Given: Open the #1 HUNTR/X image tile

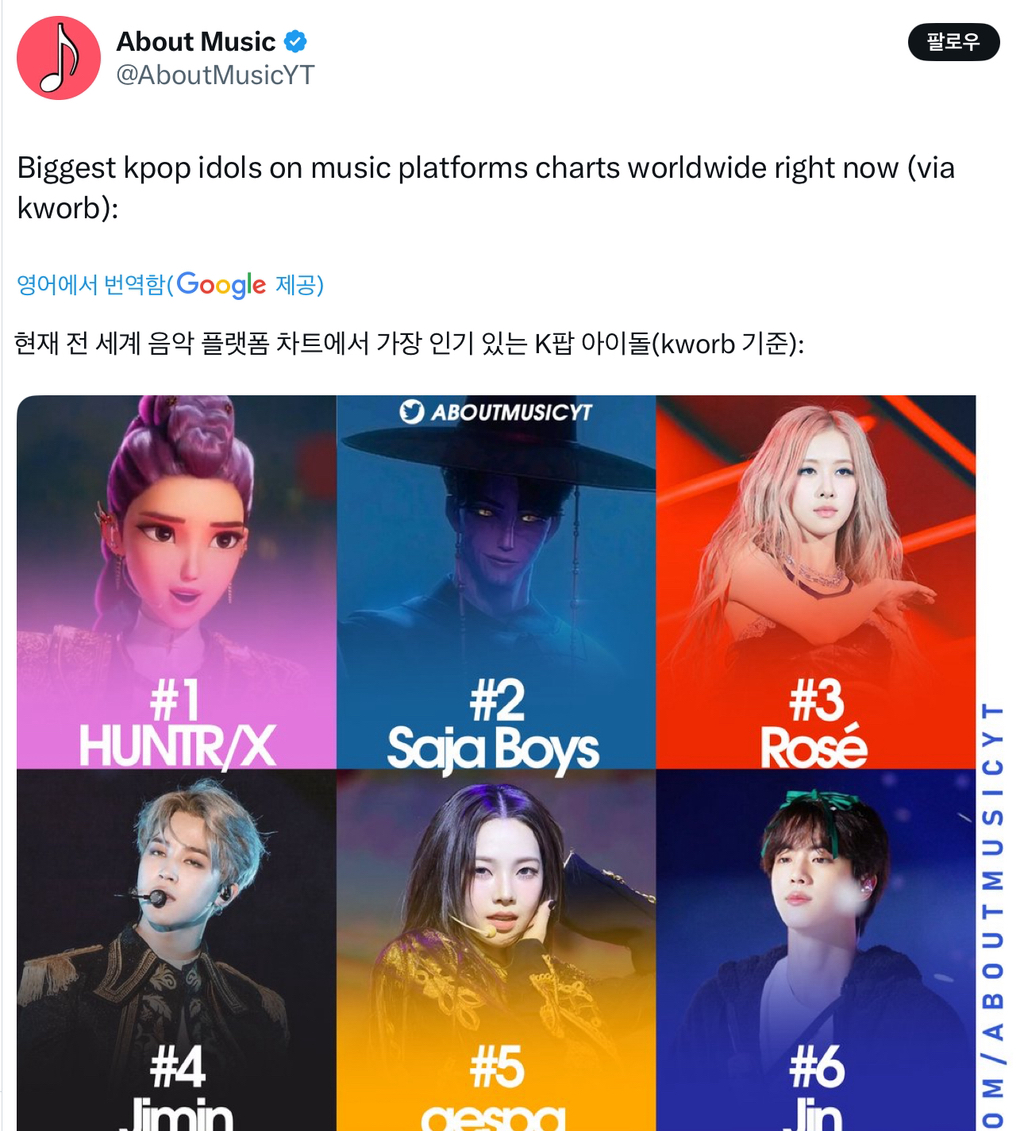Looking at the screenshot, I should click(x=177, y=582).
